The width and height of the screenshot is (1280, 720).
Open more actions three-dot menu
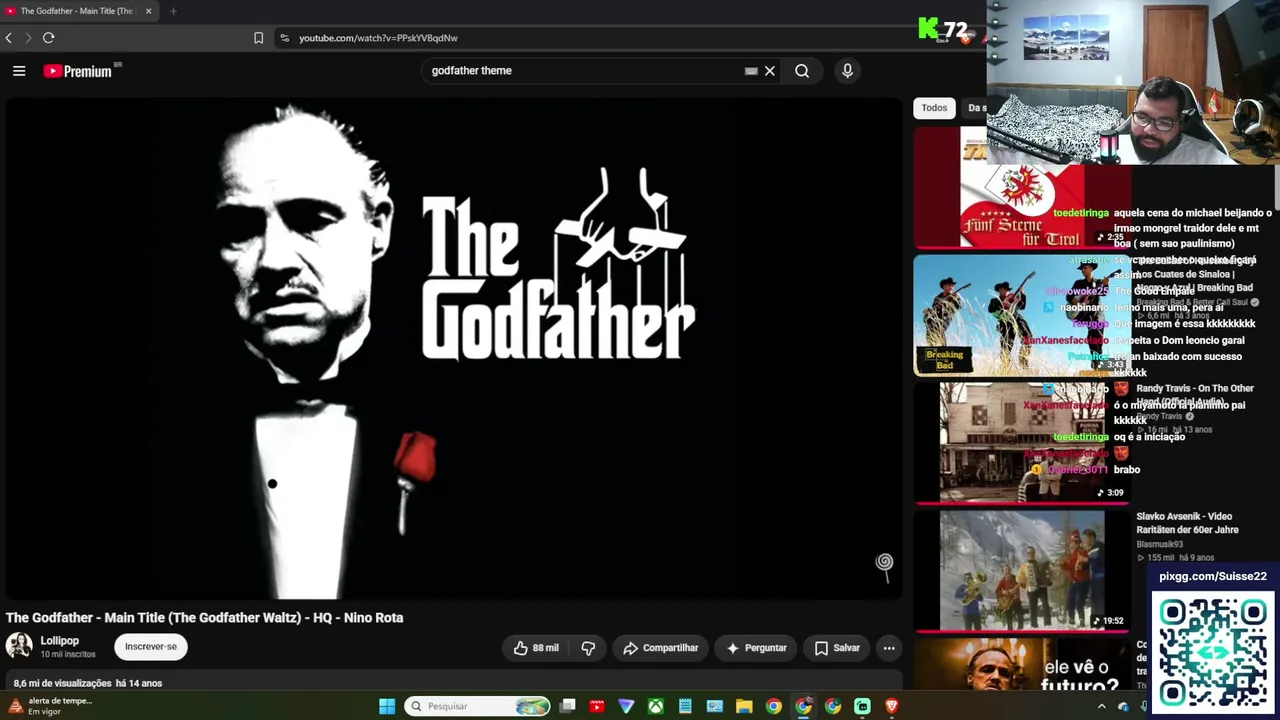coord(889,648)
